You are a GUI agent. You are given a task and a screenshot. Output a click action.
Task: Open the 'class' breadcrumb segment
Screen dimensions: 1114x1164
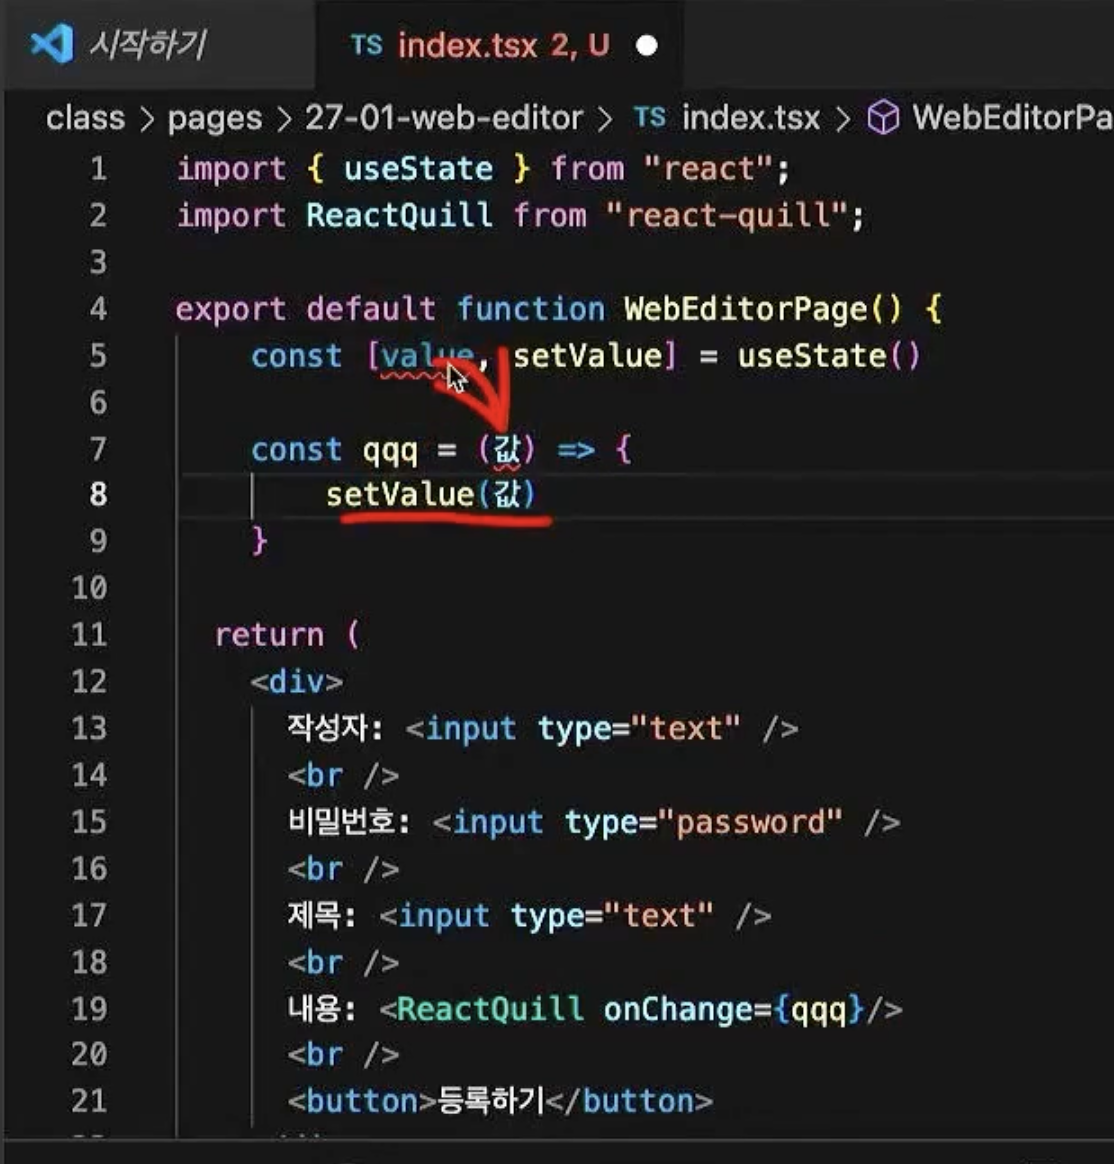[x=85, y=118]
